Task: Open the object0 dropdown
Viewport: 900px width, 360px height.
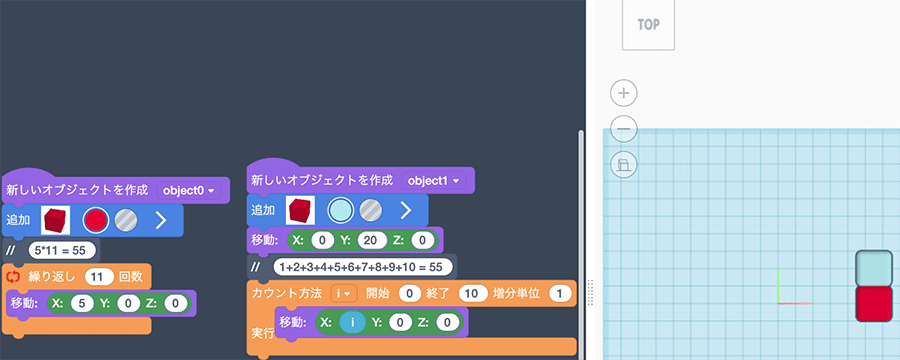Action: coord(189,191)
